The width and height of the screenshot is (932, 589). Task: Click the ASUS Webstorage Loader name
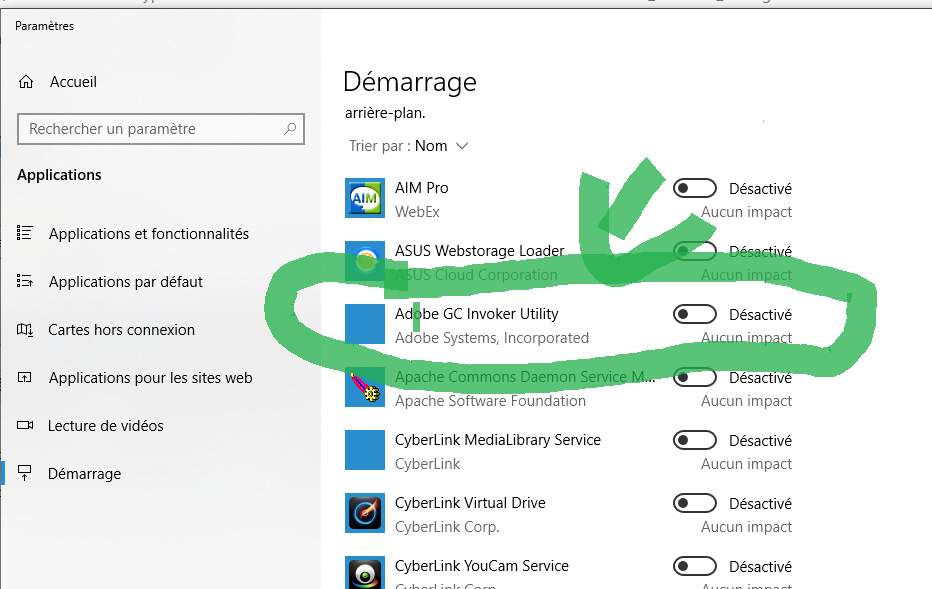pos(480,251)
